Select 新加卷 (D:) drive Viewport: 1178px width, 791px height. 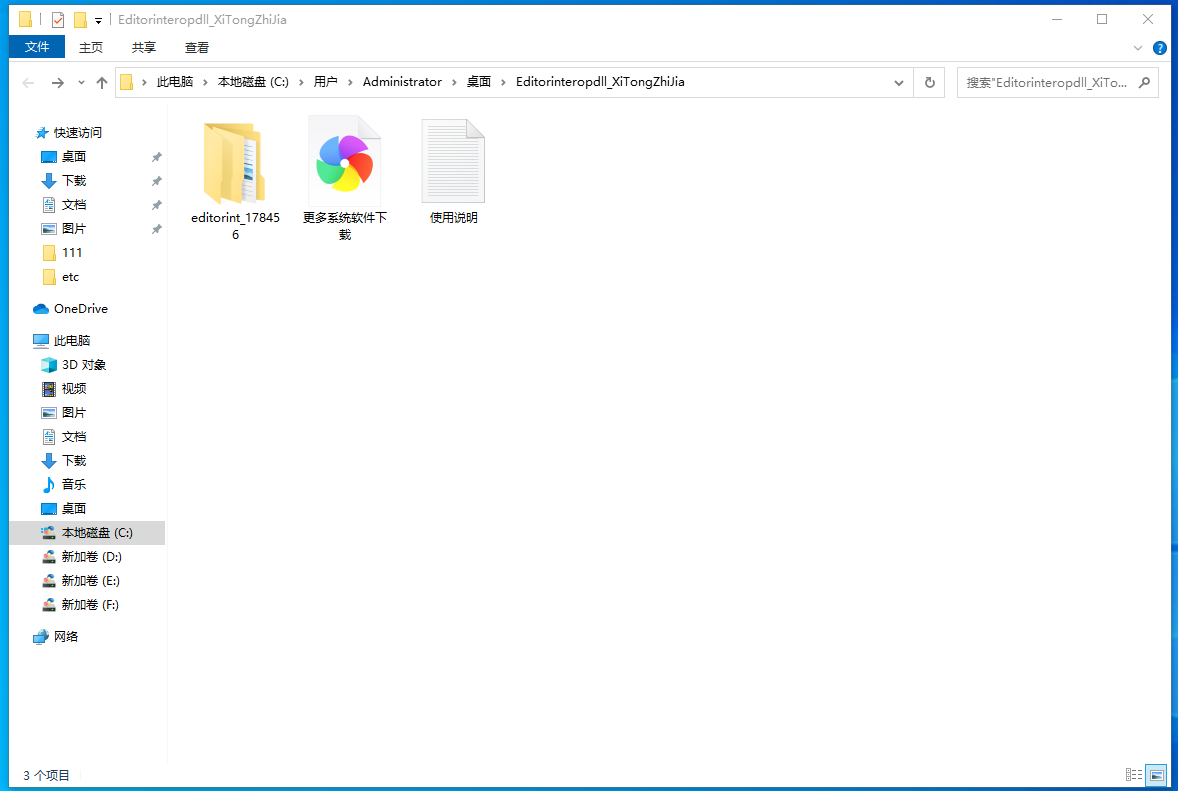coord(91,557)
